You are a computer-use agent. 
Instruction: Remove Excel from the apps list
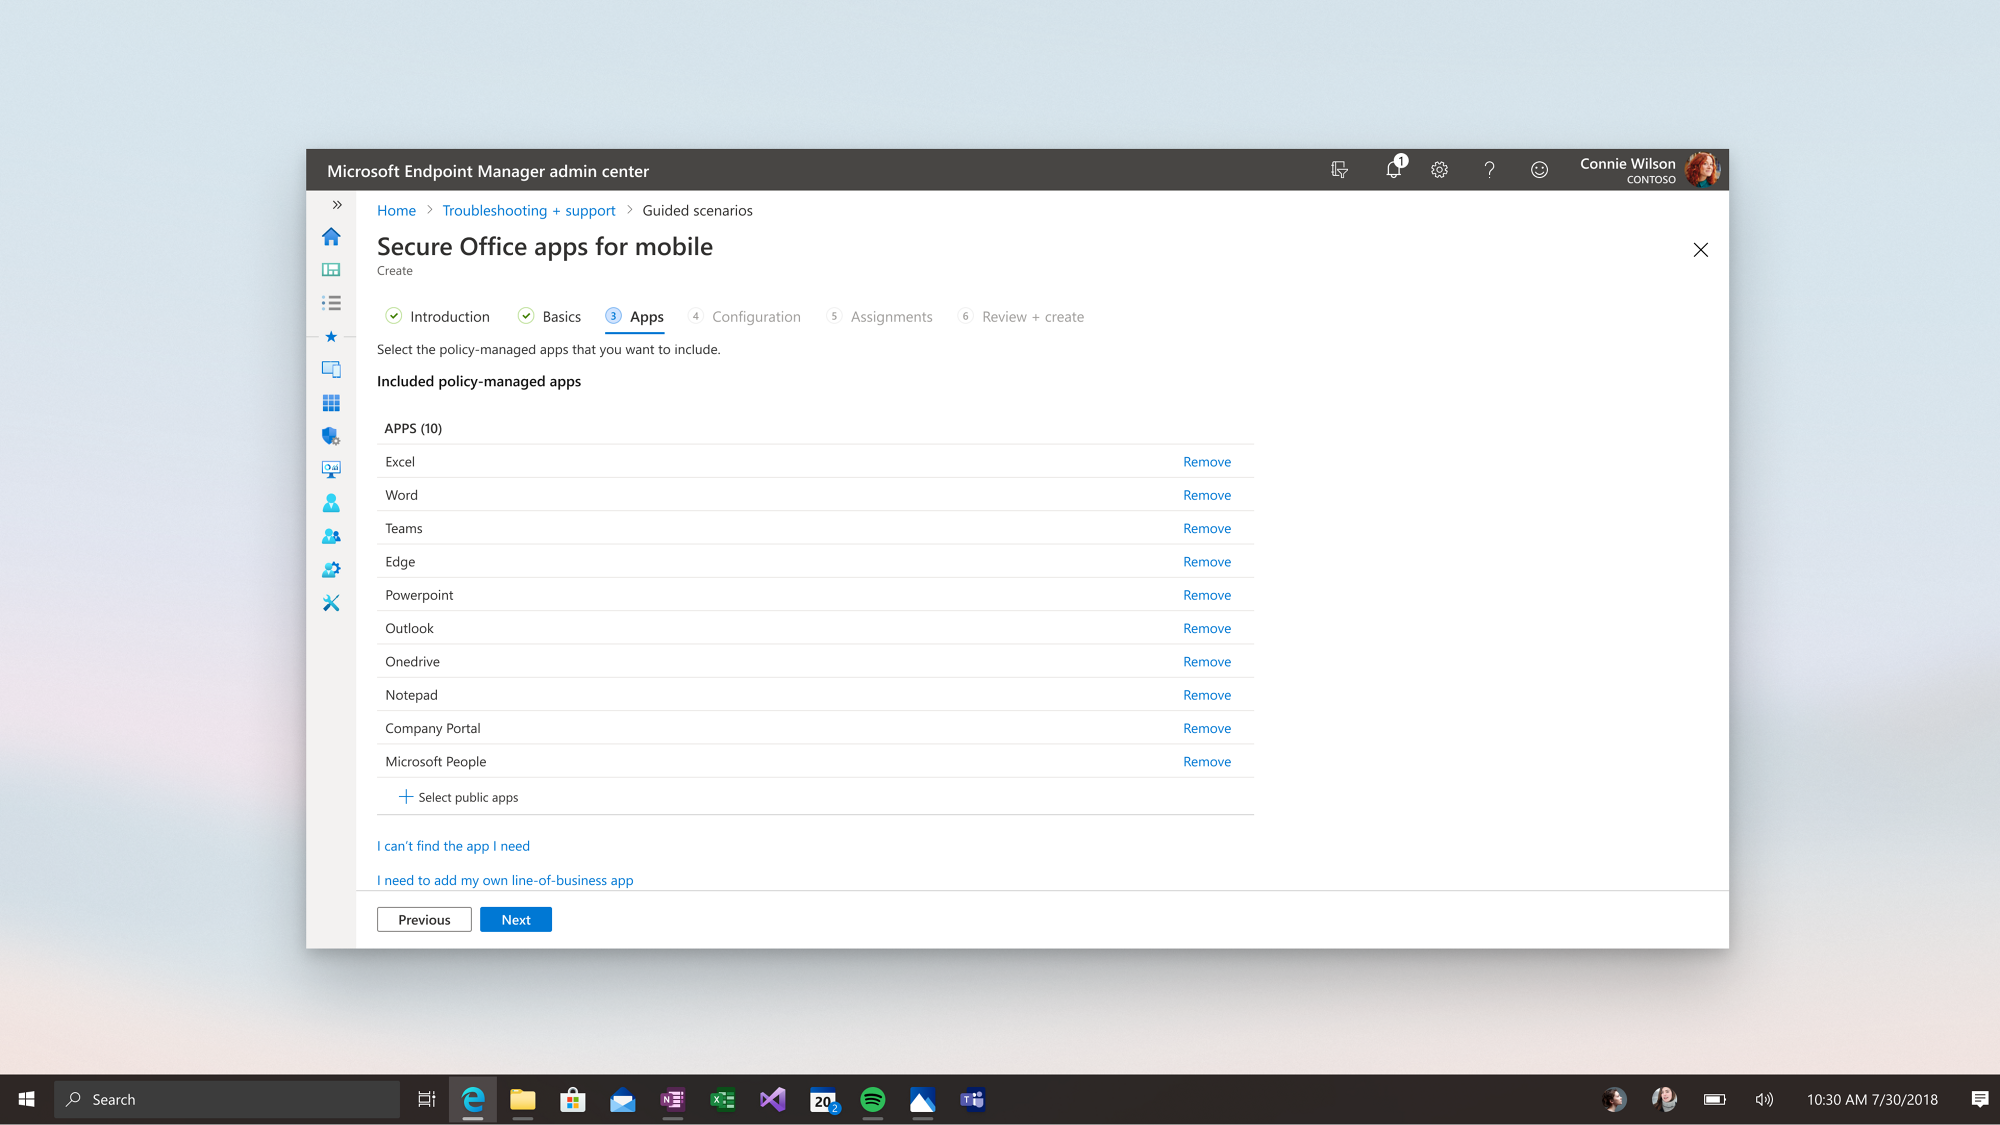pyautogui.click(x=1207, y=462)
